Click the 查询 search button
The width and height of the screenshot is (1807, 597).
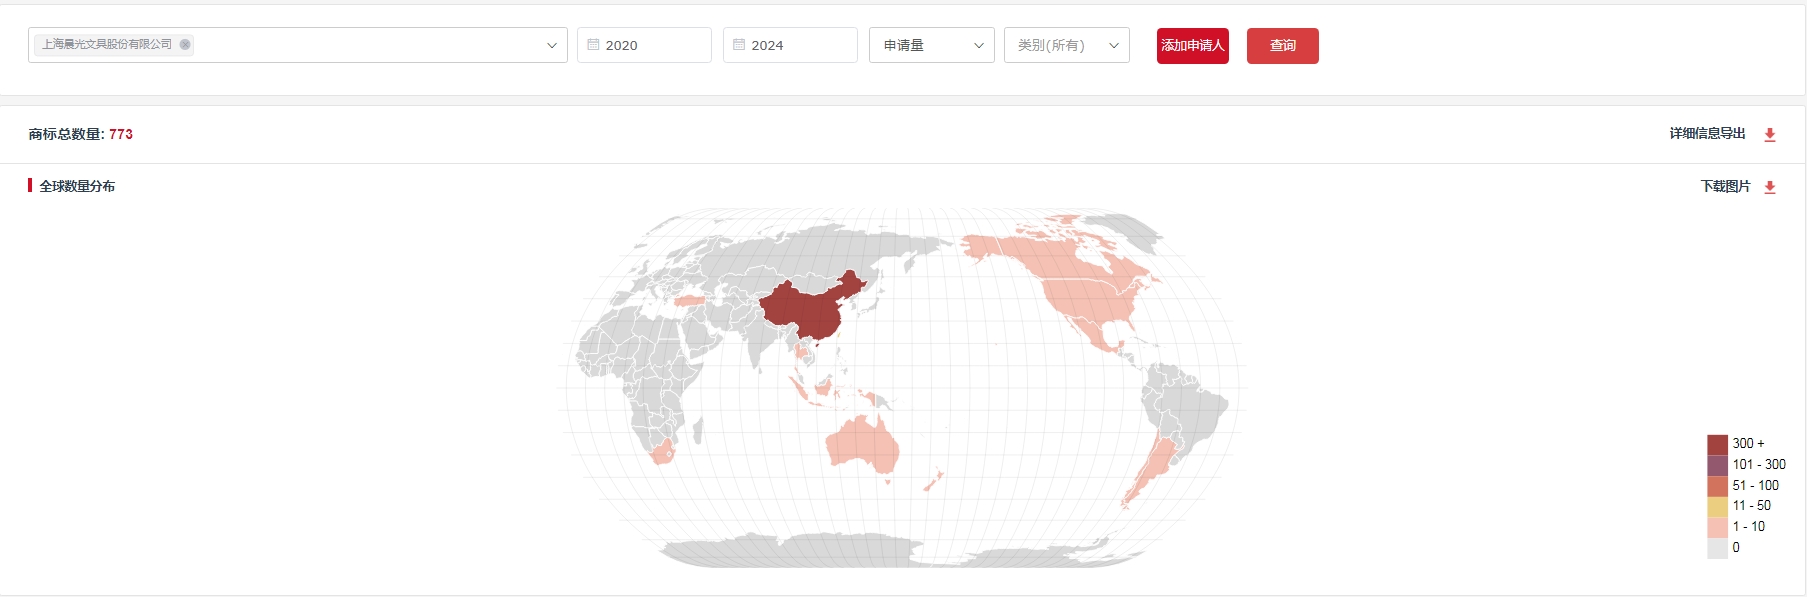pos(1283,46)
